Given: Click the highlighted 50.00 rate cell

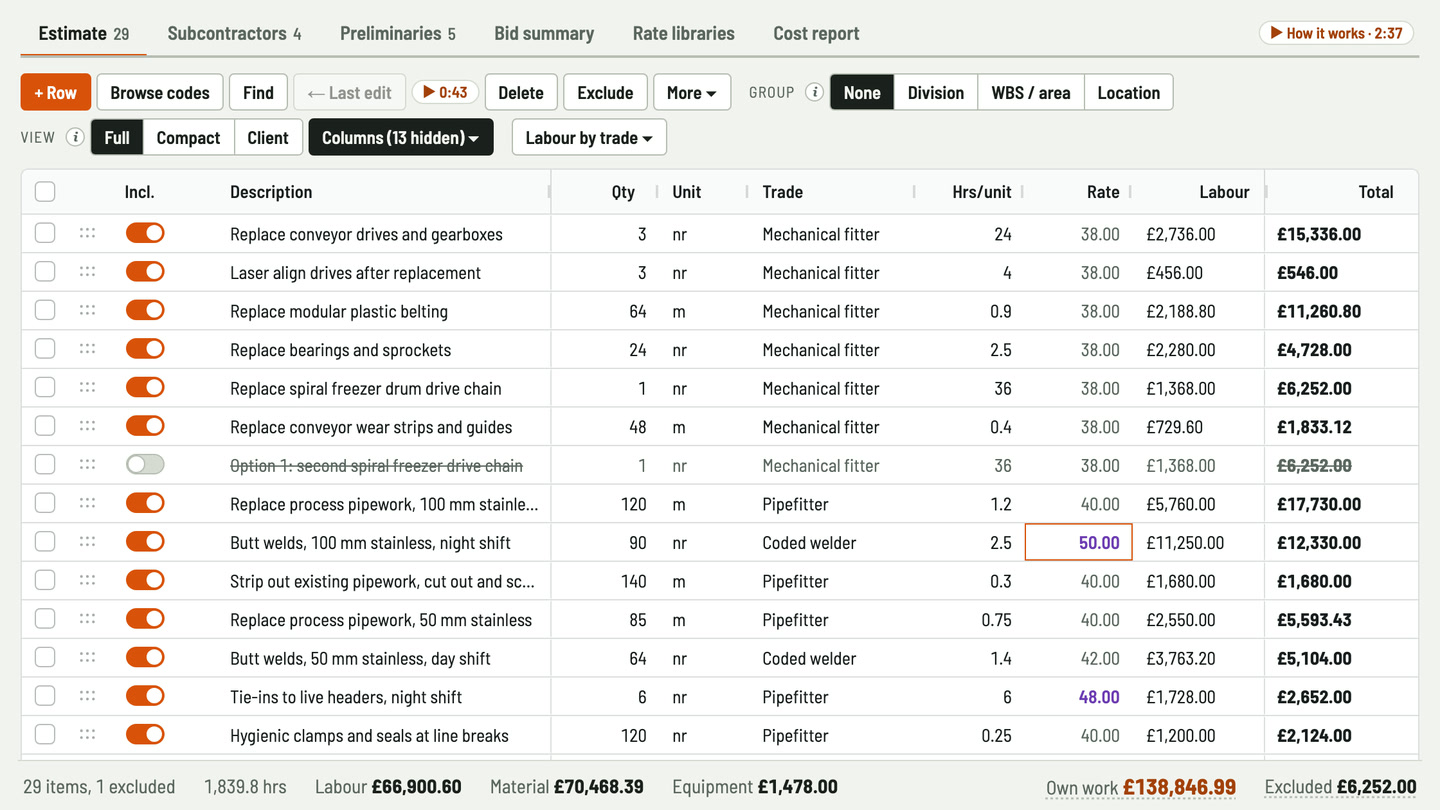Looking at the screenshot, I should coord(1079,542).
